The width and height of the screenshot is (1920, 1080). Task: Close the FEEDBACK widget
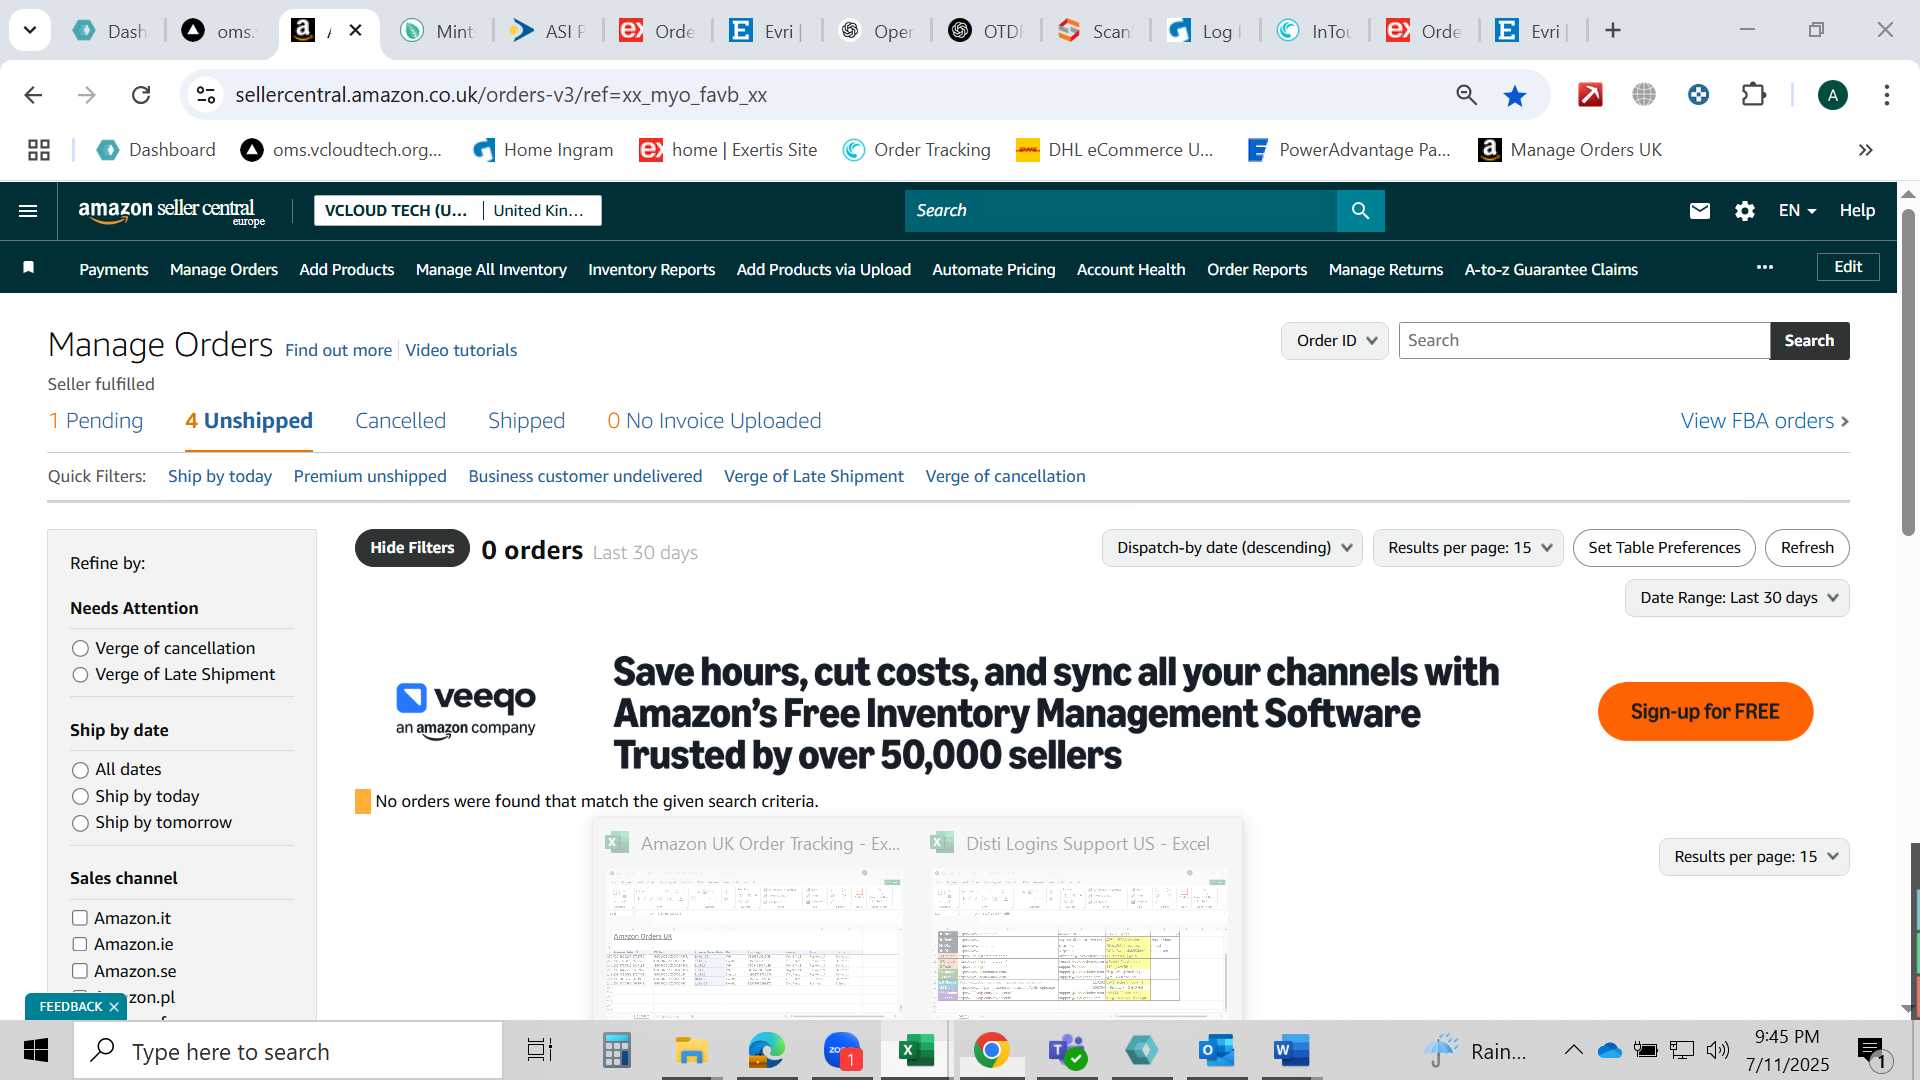[x=114, y=1007]
